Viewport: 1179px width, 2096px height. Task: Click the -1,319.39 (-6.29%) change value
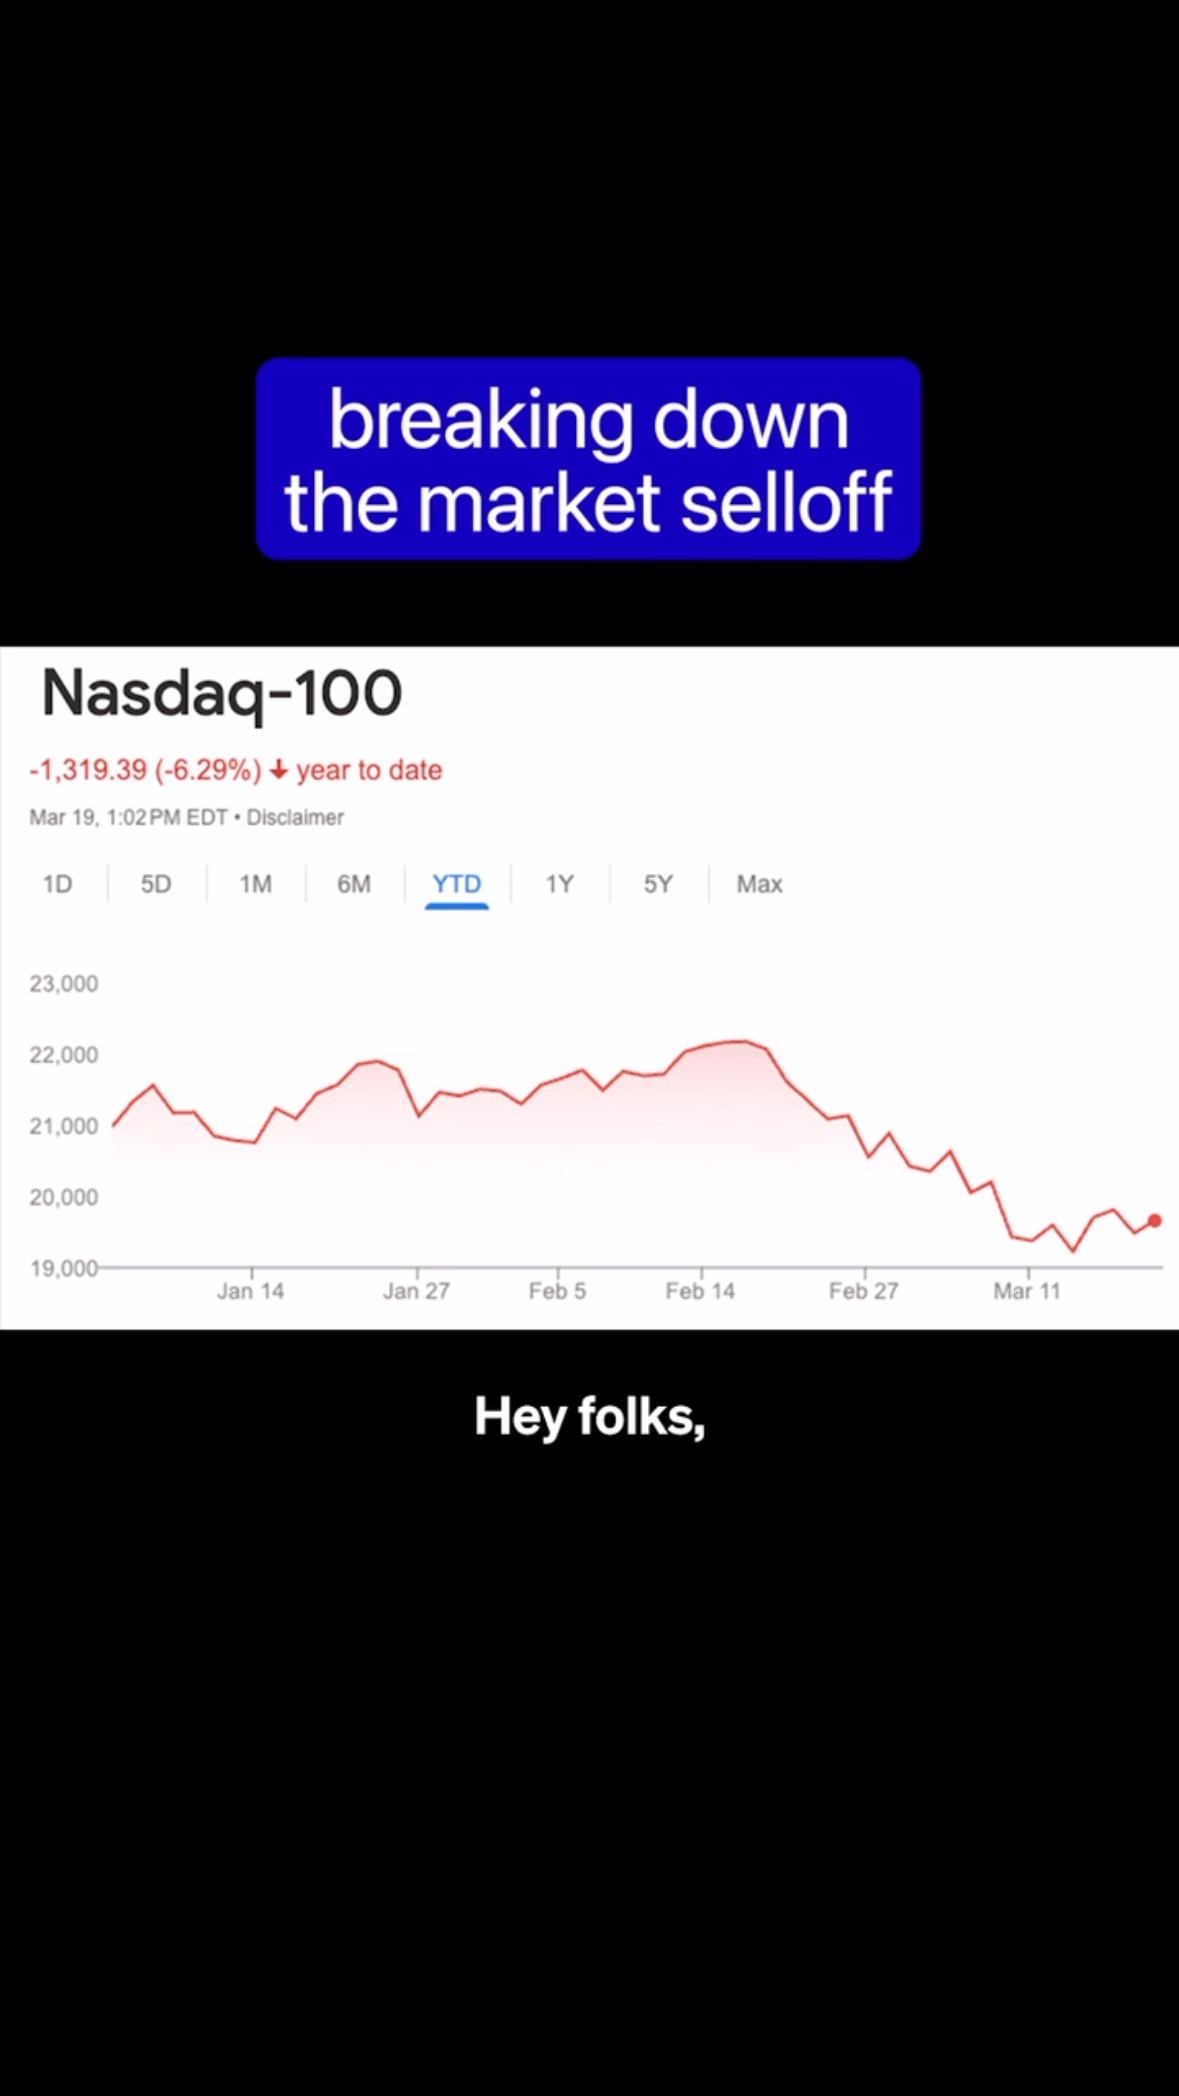[145, 770]
